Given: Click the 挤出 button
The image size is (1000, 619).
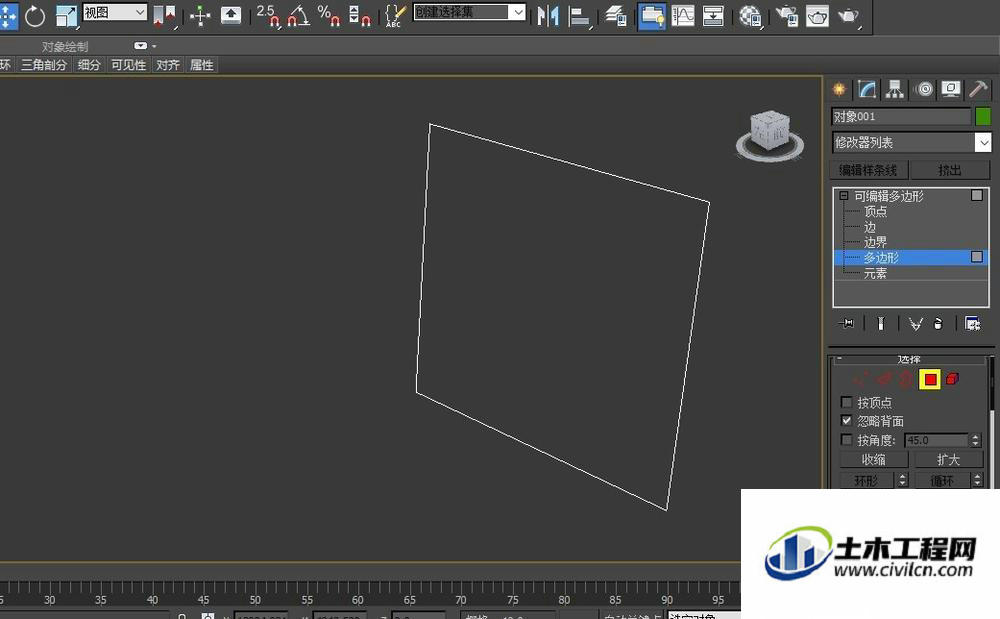Looking at the screenshot, I should [x=950, y=170].
